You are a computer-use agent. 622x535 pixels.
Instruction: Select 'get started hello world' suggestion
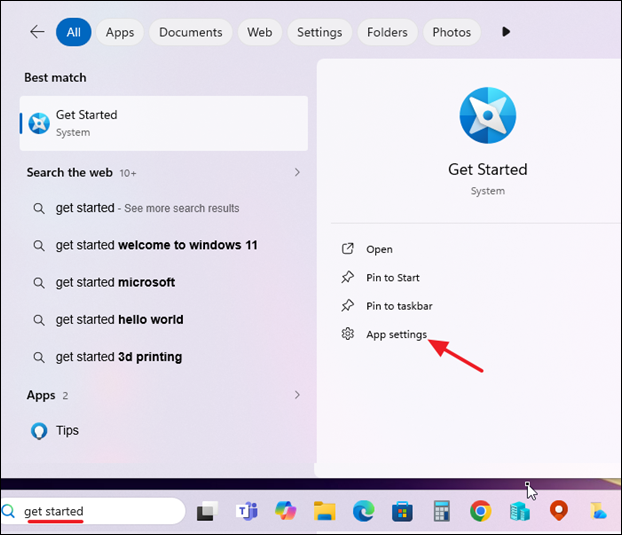tap(119, 320)
